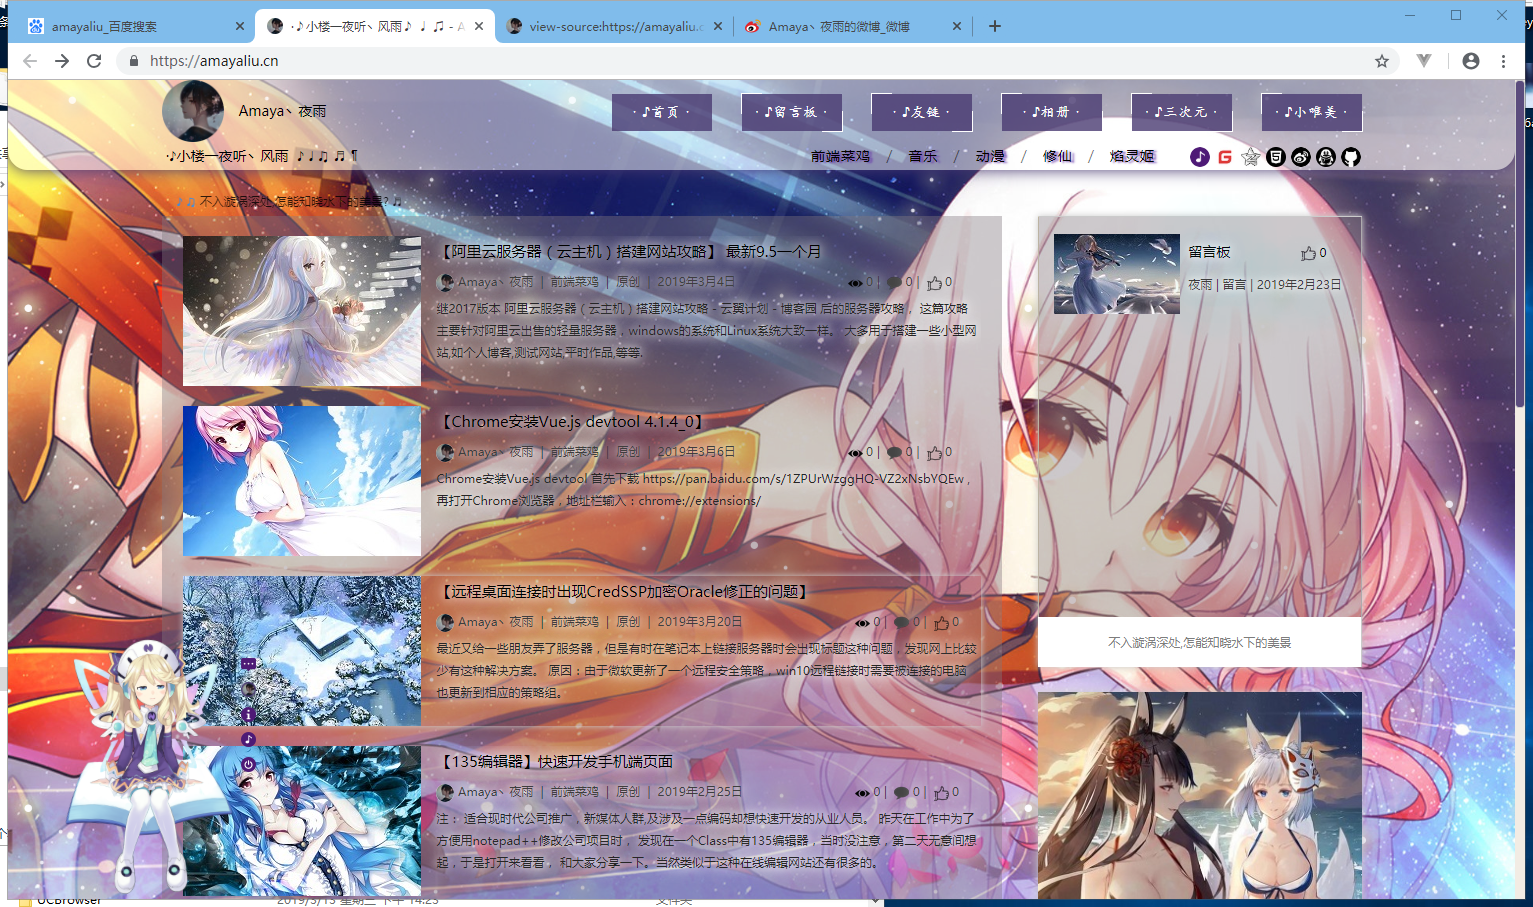Open the ♪小啡美 navigation button

(x=1312, y=112)
